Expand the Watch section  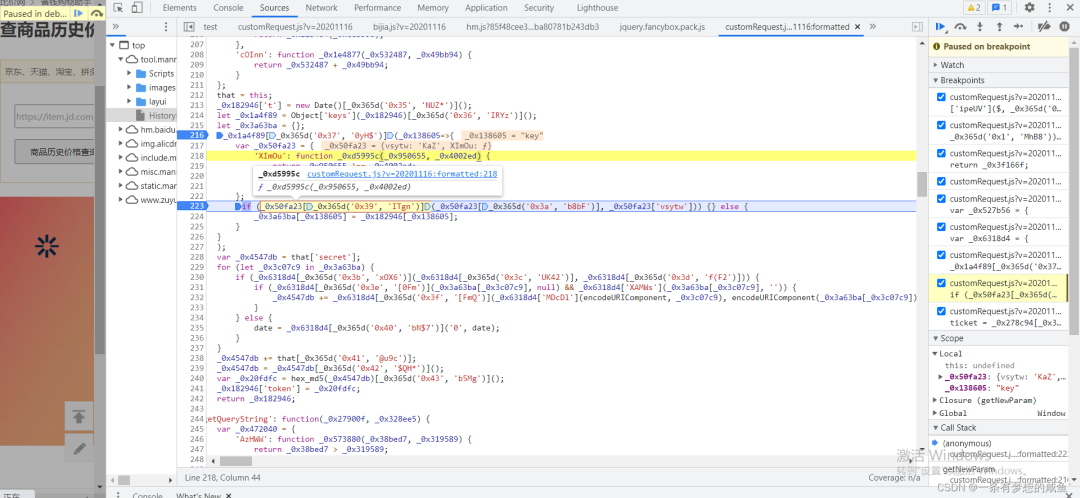(x=952, y=65)
